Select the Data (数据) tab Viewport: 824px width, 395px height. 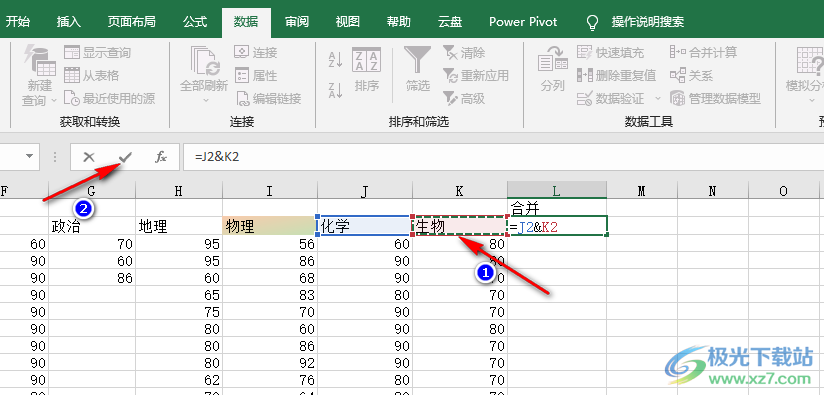tap(246, 22)
